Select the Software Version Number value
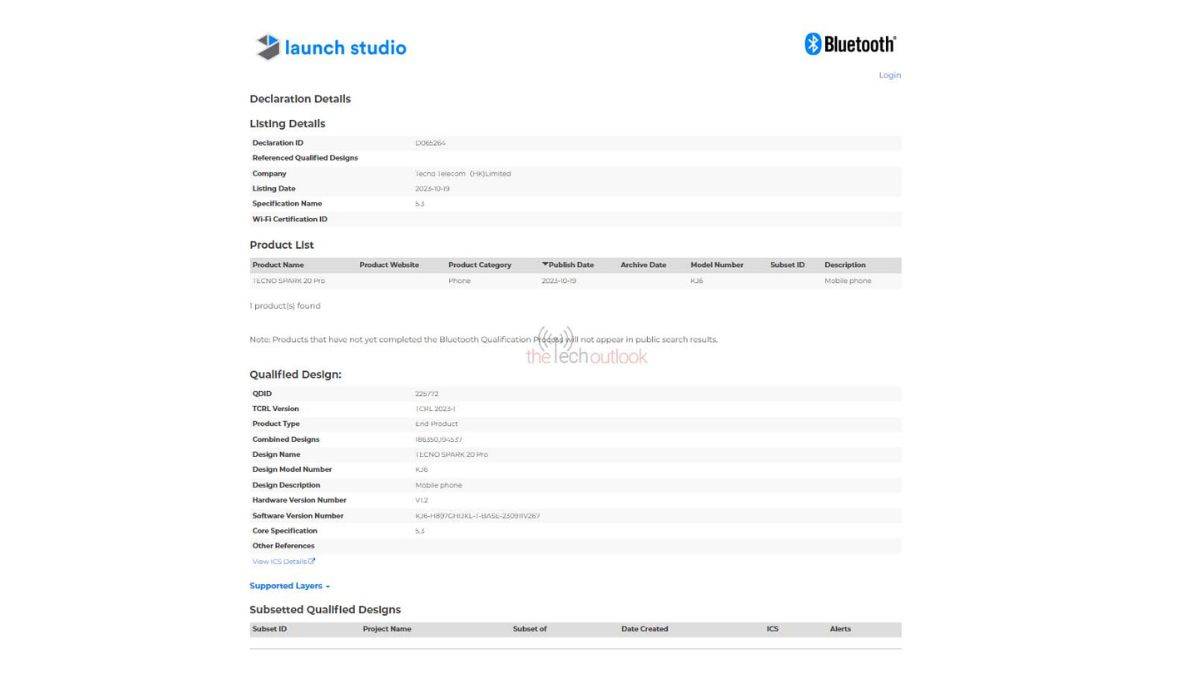1200x675 pixels. [478, 516]
